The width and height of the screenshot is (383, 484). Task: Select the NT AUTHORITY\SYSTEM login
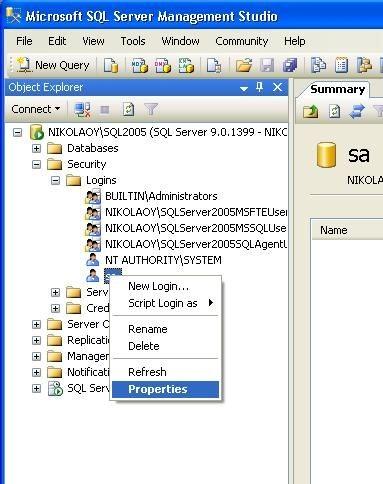163,260
